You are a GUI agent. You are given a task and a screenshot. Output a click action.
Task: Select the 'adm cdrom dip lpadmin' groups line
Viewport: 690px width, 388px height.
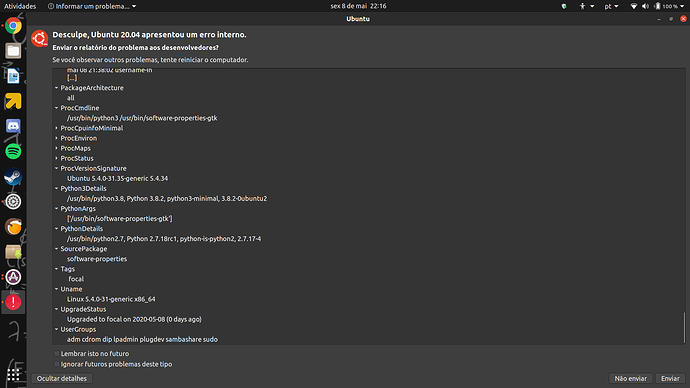coord(142,340)
